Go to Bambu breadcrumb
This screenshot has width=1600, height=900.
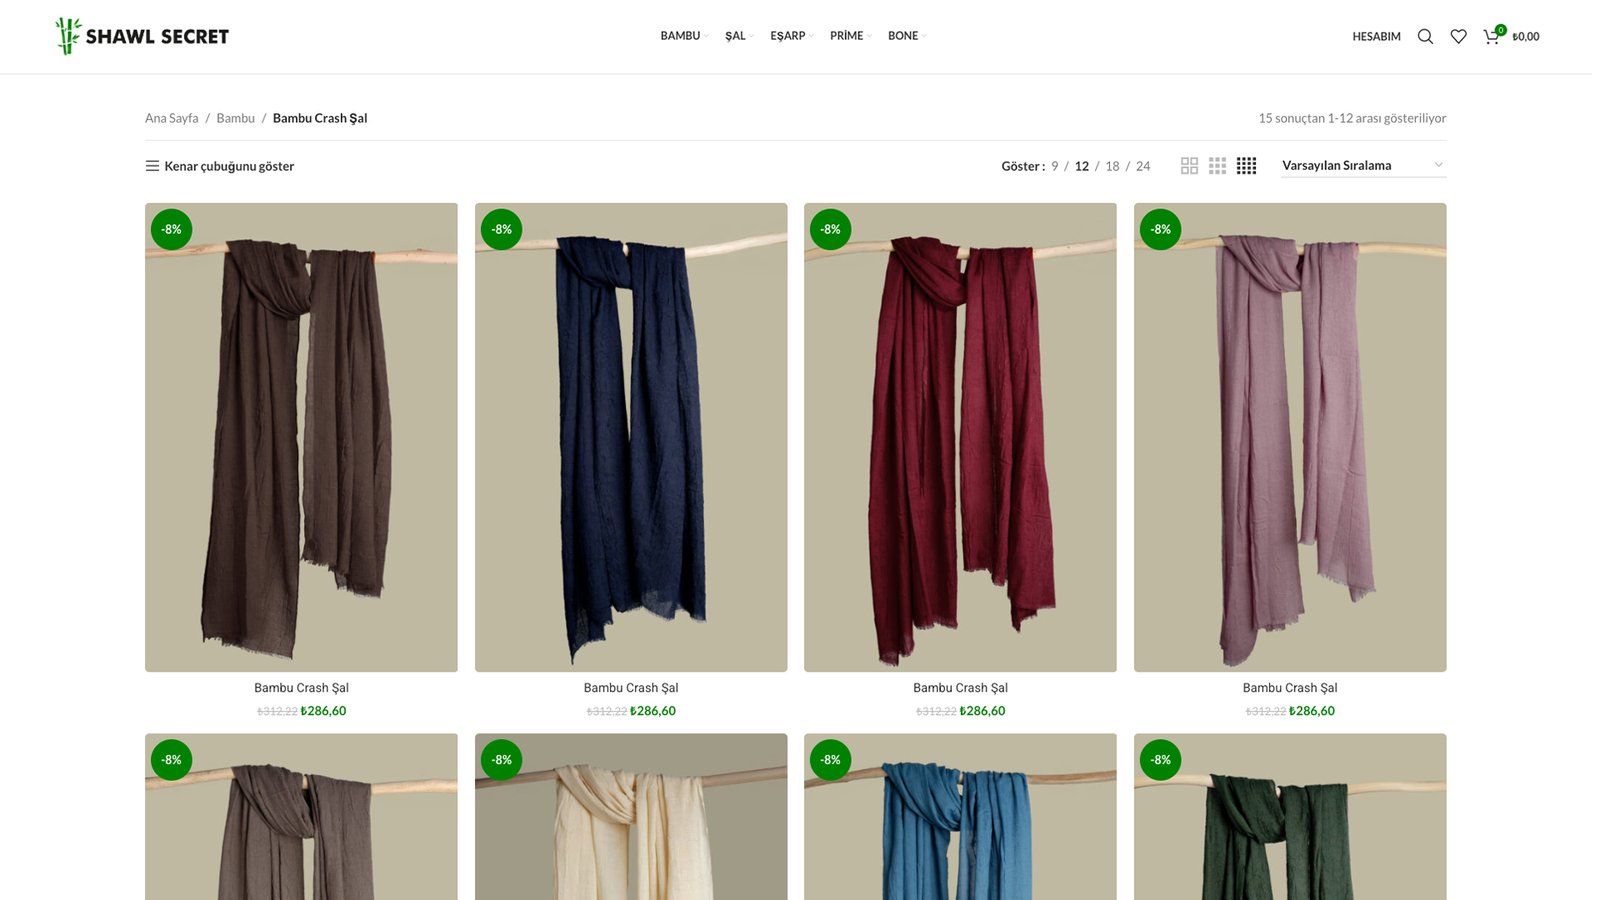click(236, 118)
